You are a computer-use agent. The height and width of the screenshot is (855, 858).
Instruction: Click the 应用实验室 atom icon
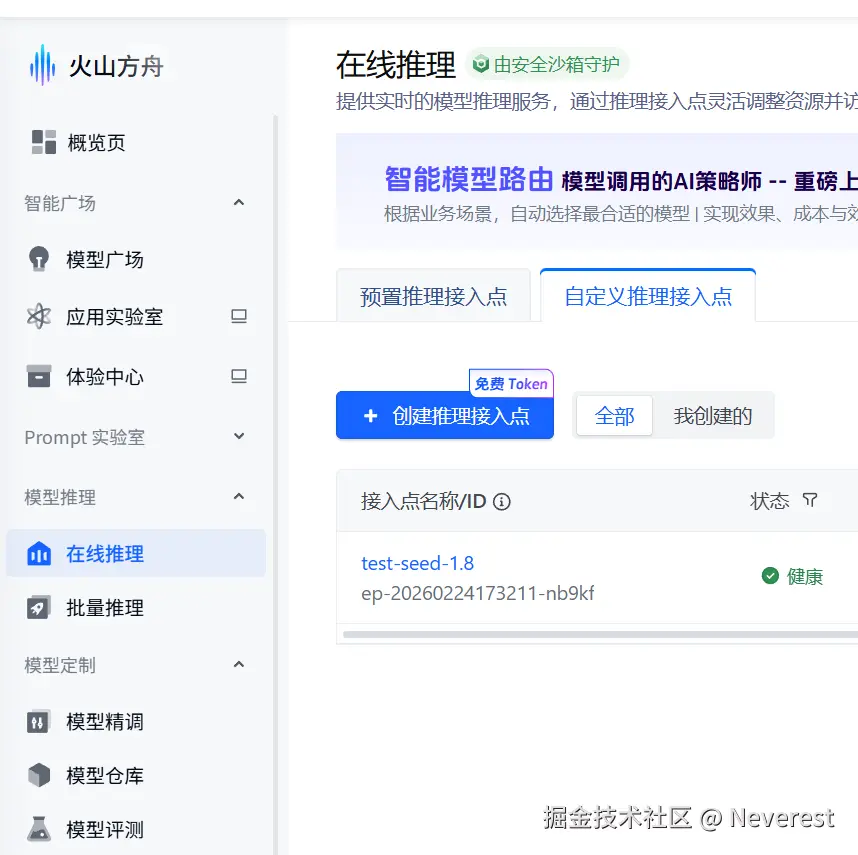pyautogui.click(x=39, y=316)
